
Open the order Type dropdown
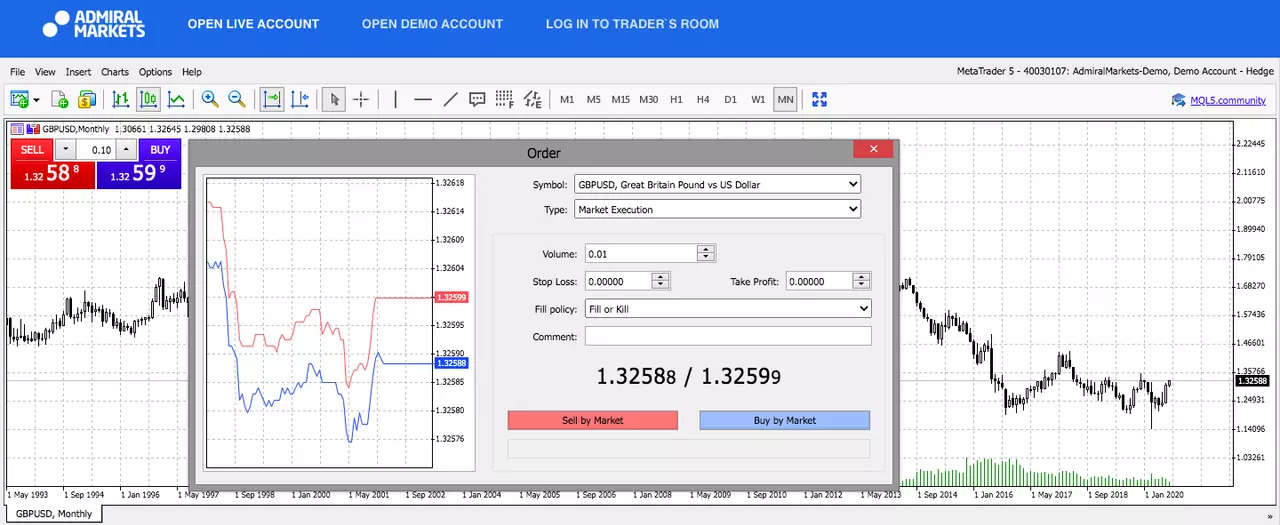(x=717, y=210)
